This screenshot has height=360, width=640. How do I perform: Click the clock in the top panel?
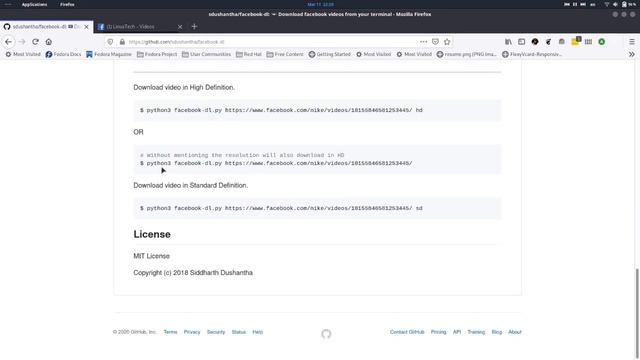pos(320,4)
